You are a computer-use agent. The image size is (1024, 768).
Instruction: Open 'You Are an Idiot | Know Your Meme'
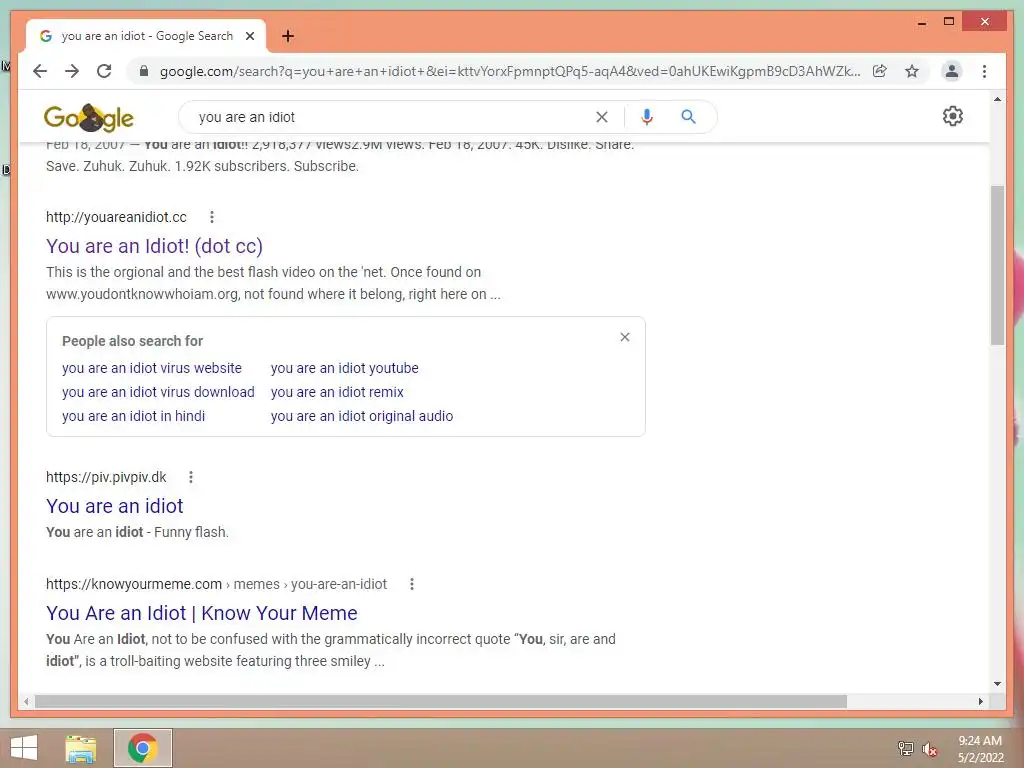click(x=202, y=613)
